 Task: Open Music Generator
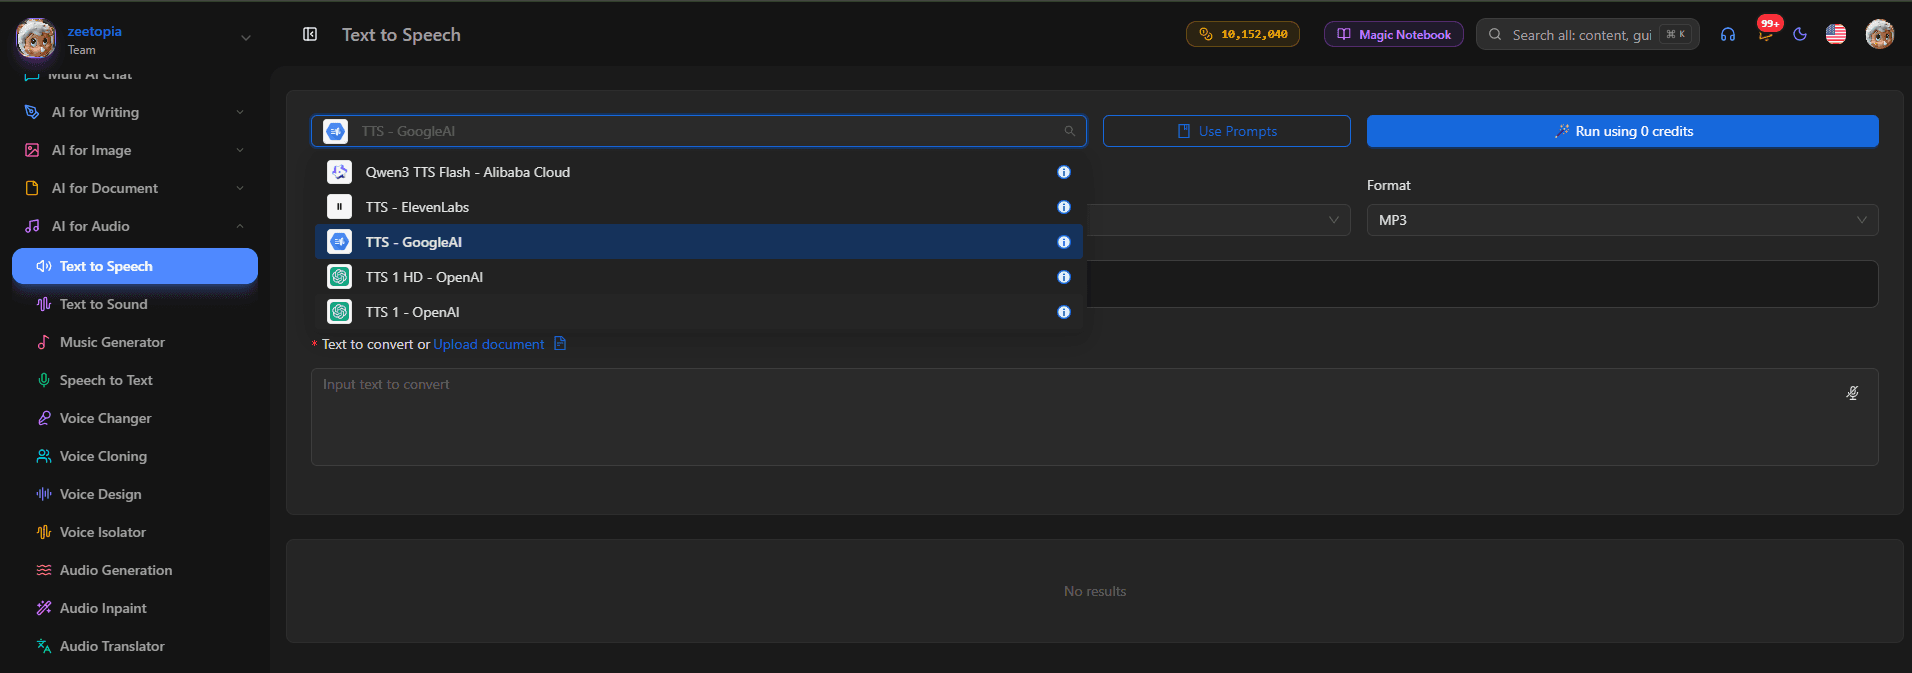135,342
